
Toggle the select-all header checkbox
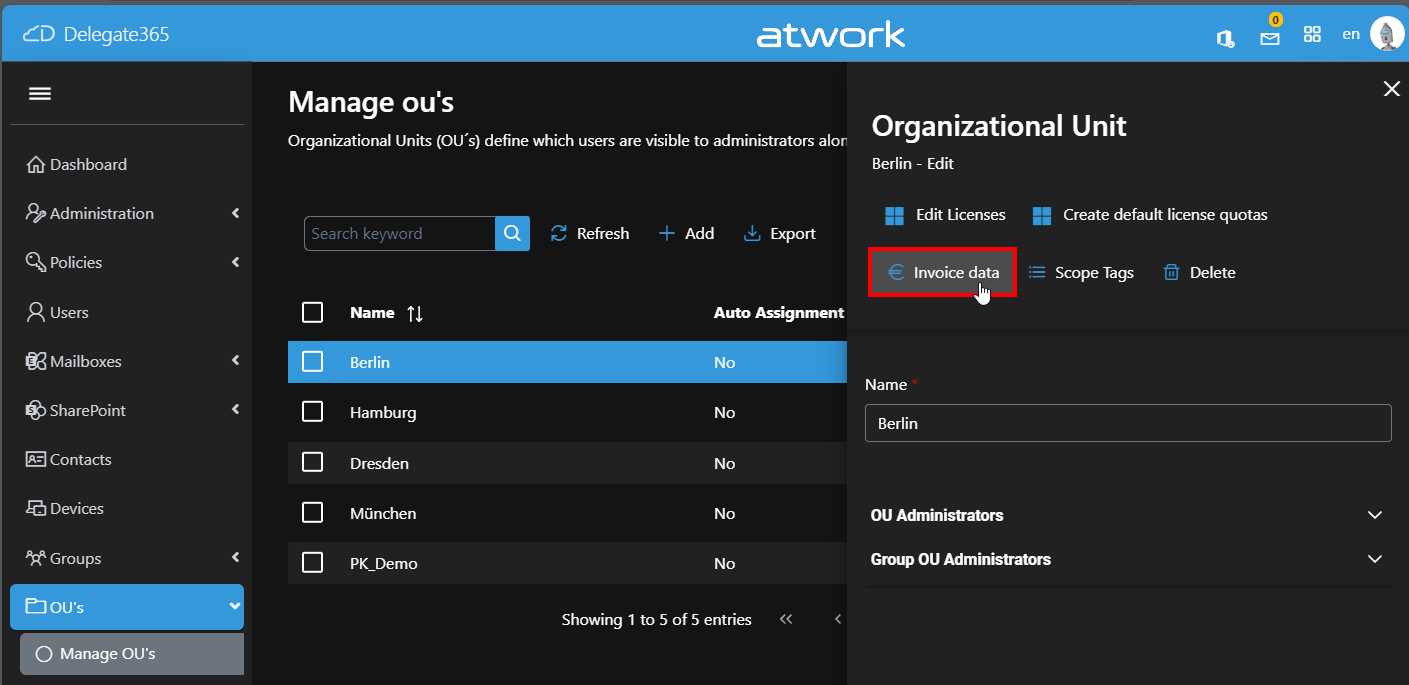[312, 313]
